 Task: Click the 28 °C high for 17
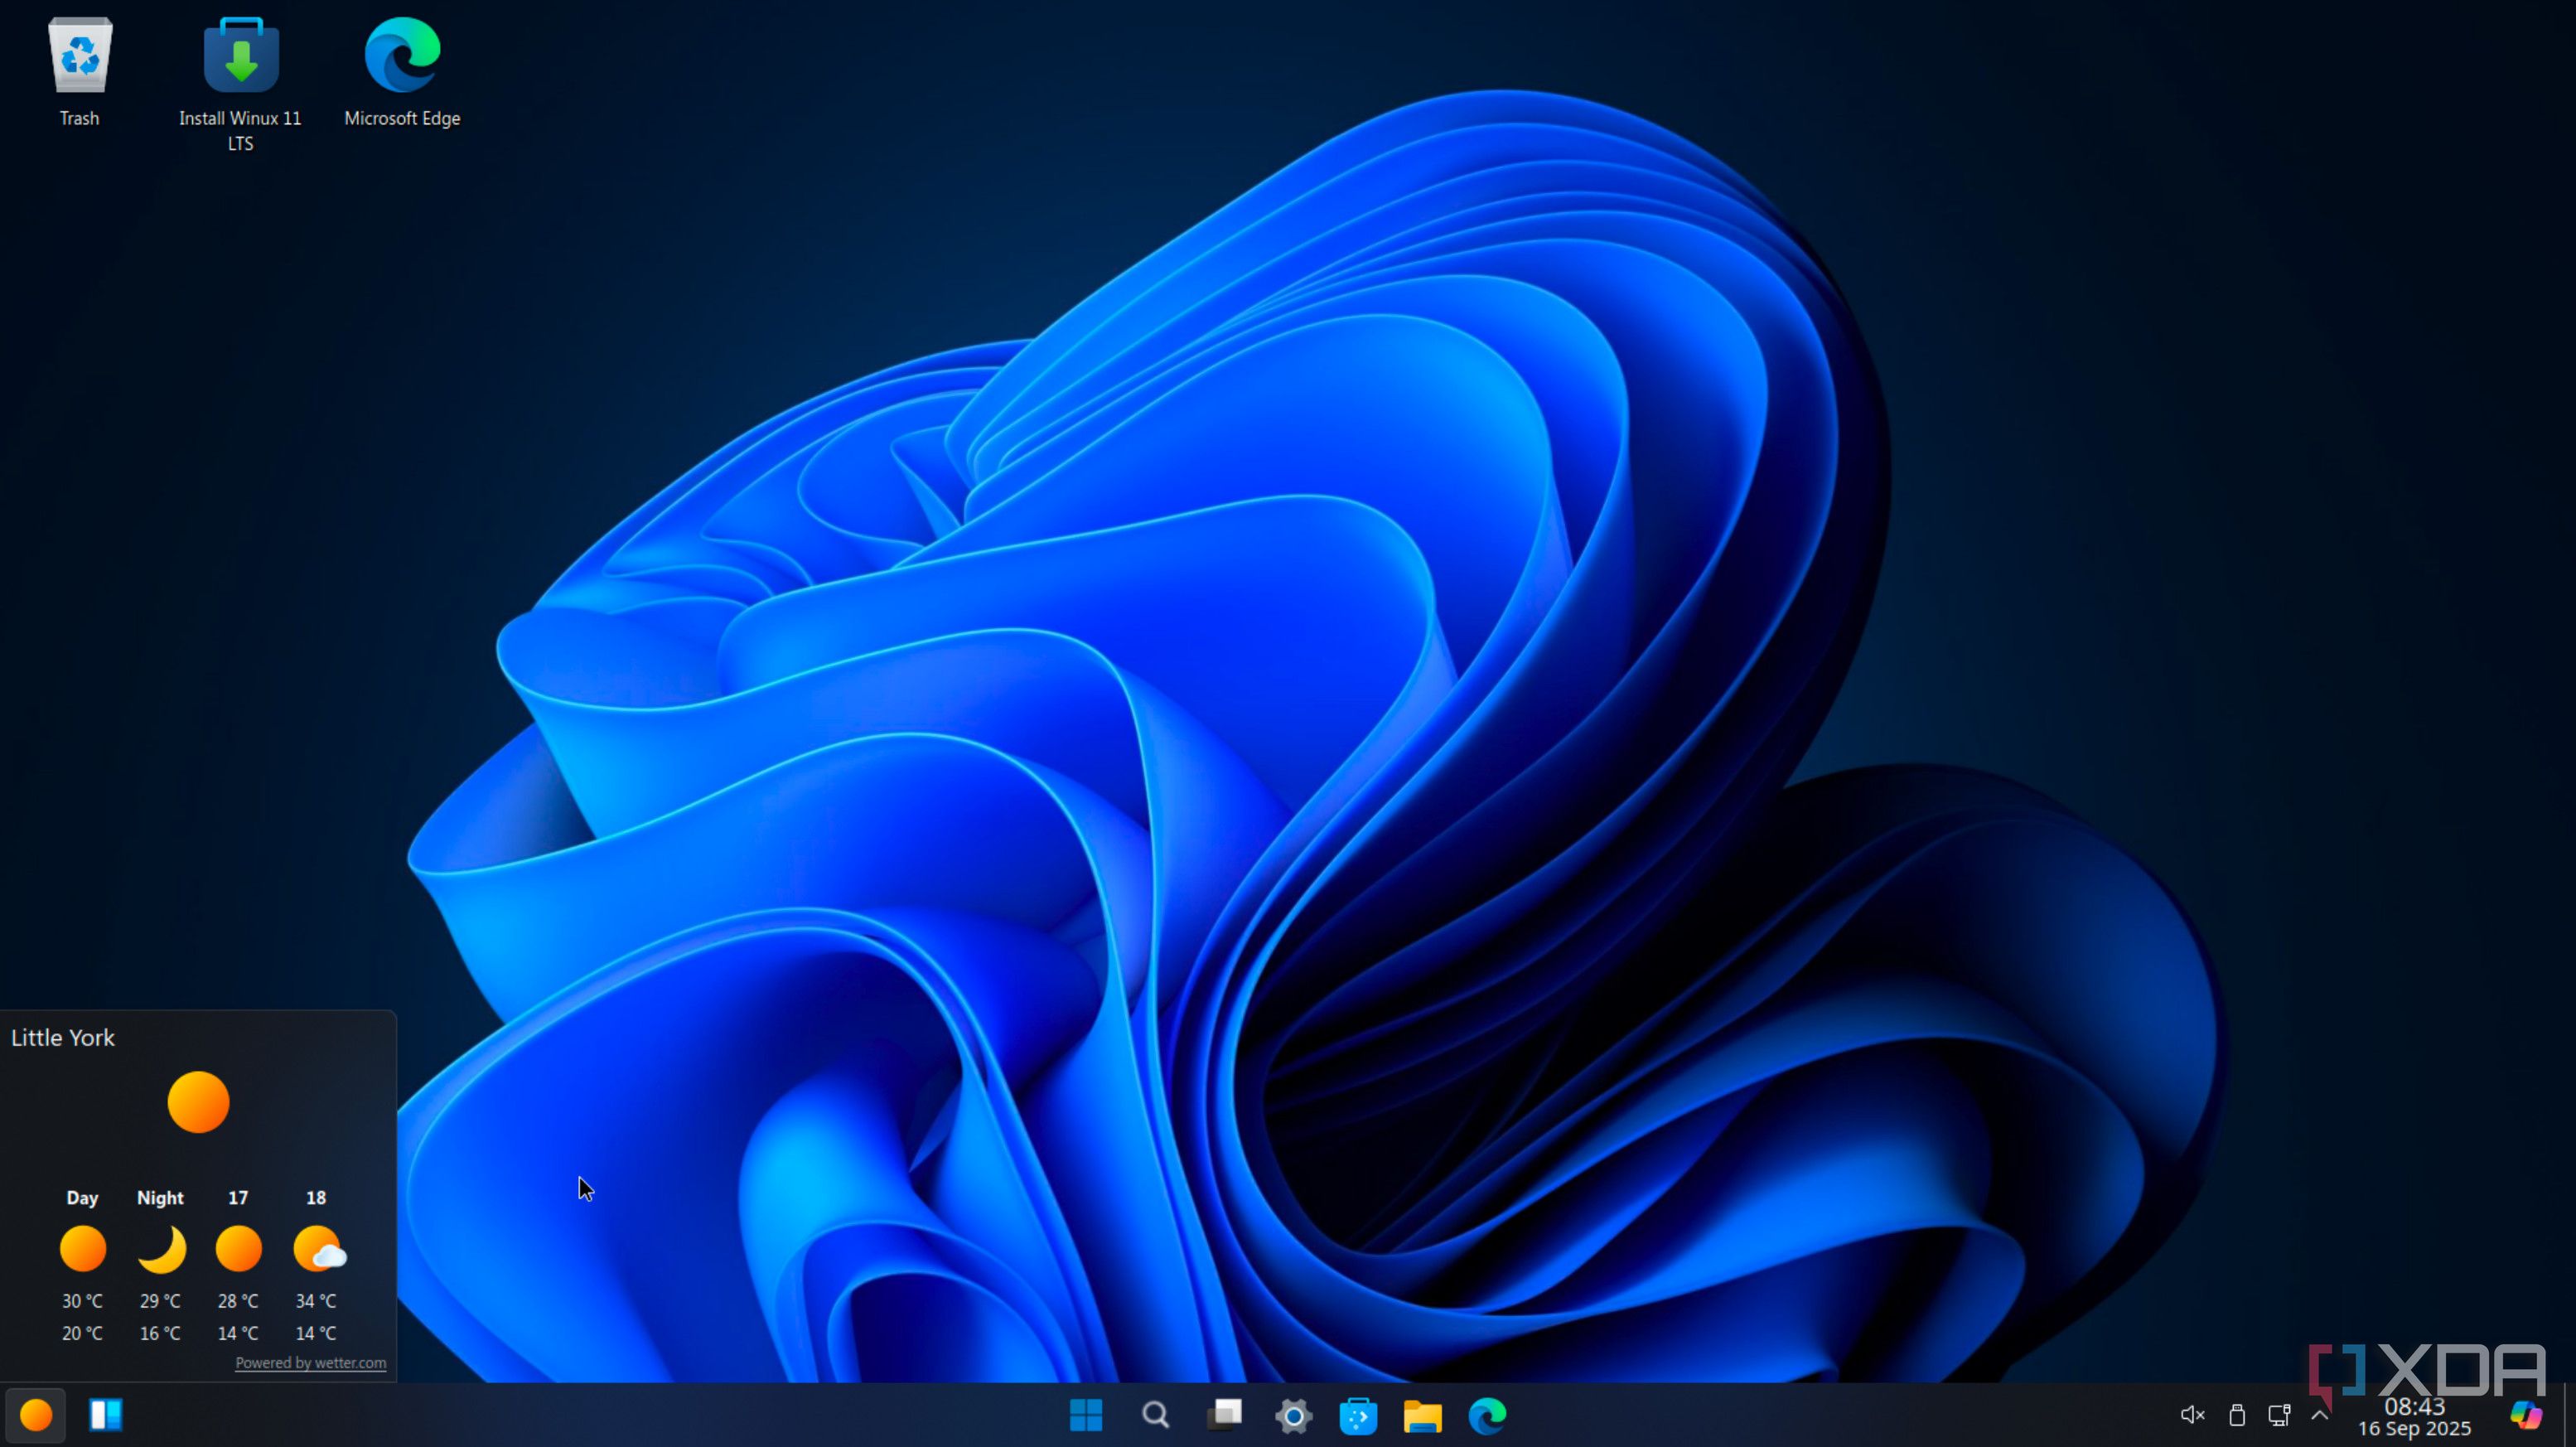(238, 1301)
